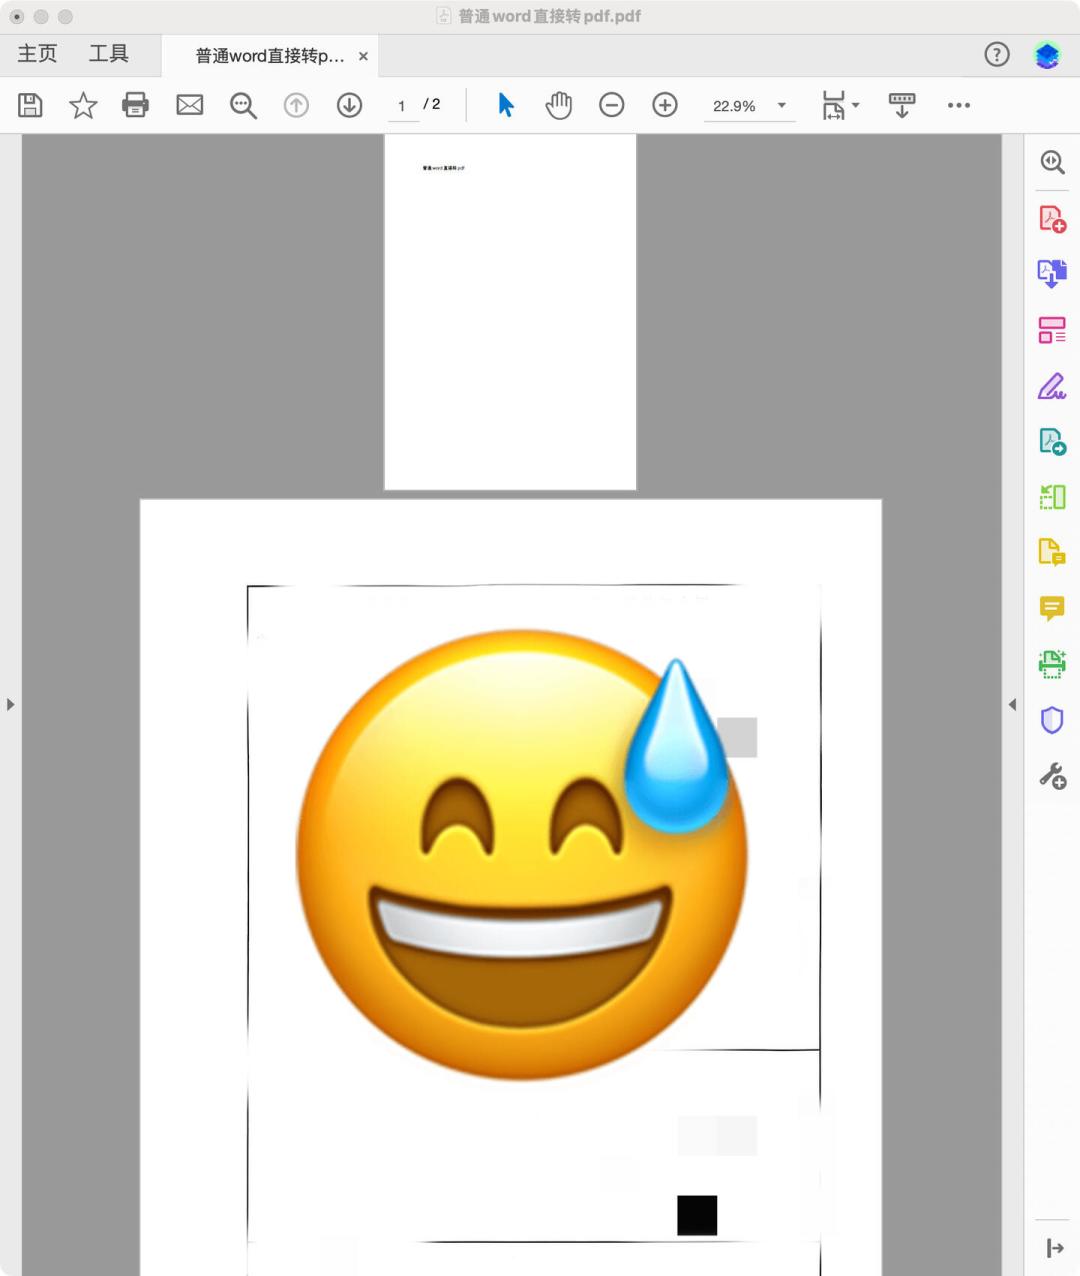Expand the left navigation pane arrow
This screenshot has width=1080, height=1276.
10,704
